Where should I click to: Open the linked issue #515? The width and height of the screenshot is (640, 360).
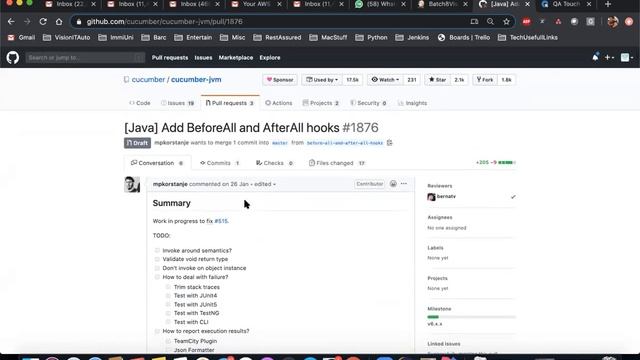(221, 221)
